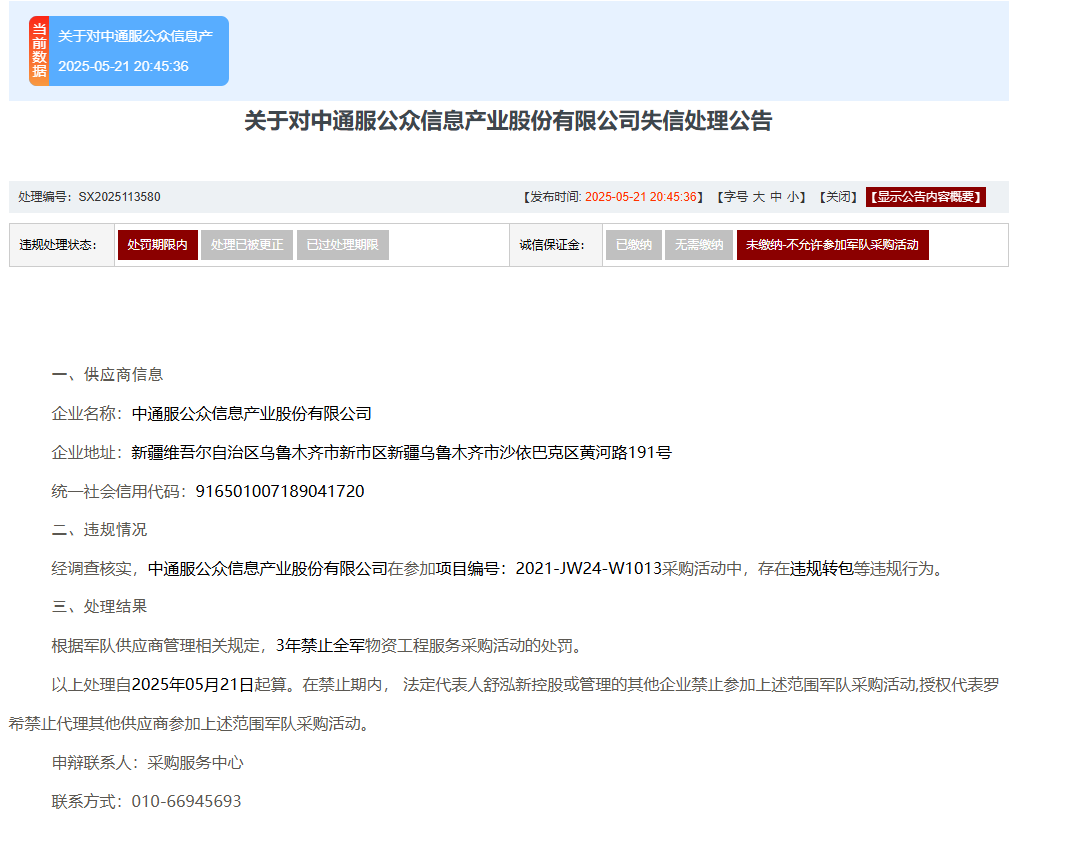
Task: Click the announcement title heading
Action: pos(508,122)
